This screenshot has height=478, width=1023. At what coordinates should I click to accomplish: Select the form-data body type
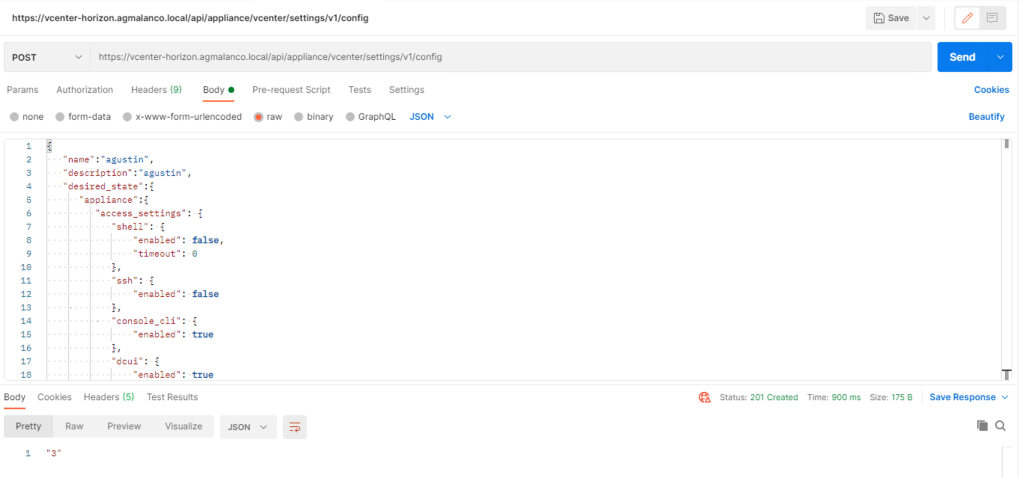pos(83,117)
